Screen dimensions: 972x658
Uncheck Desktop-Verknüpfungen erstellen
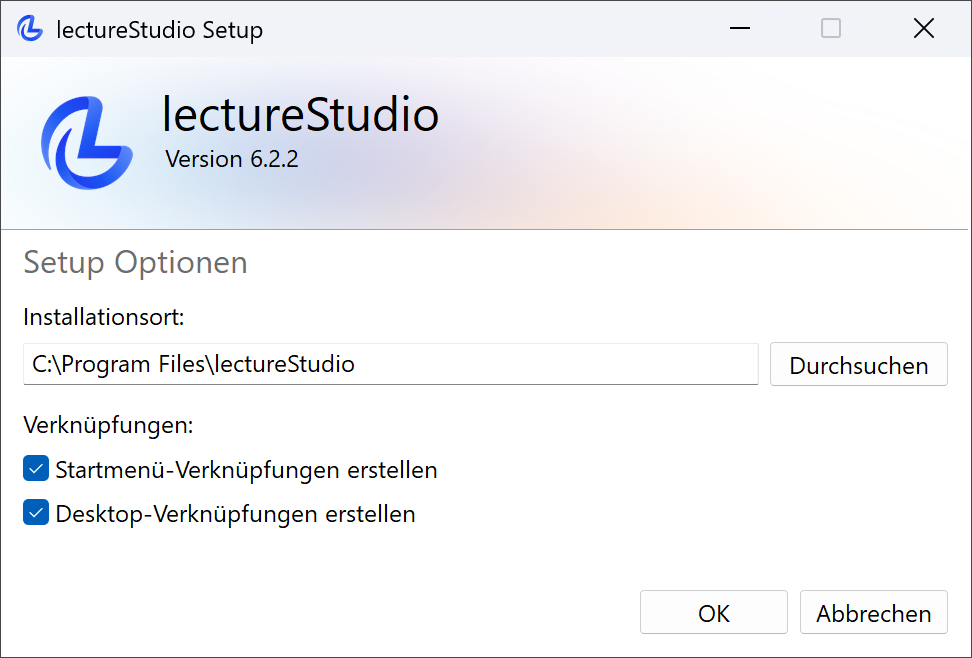pos(36,513)
